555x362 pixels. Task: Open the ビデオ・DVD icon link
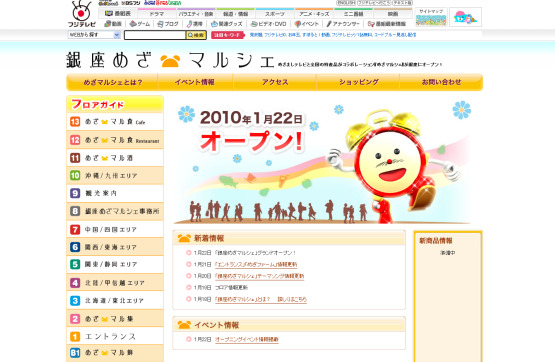(268, 24)
